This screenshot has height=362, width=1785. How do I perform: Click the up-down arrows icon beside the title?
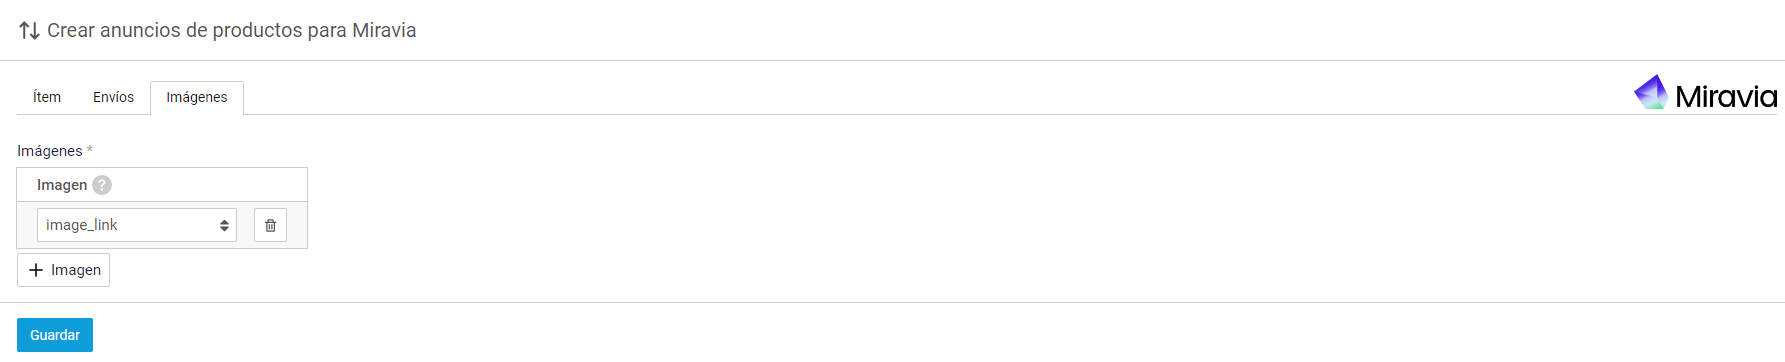click(x=29, y=31)
